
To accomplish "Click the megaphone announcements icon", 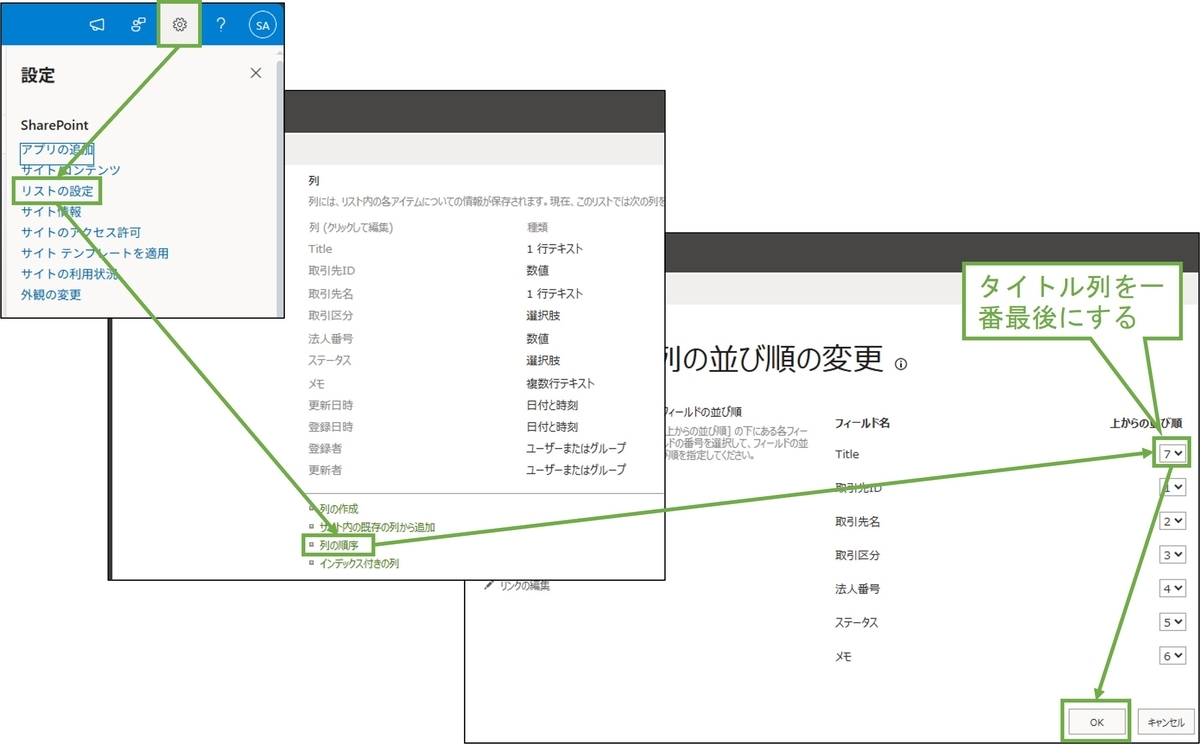I will tap(97, 25).
